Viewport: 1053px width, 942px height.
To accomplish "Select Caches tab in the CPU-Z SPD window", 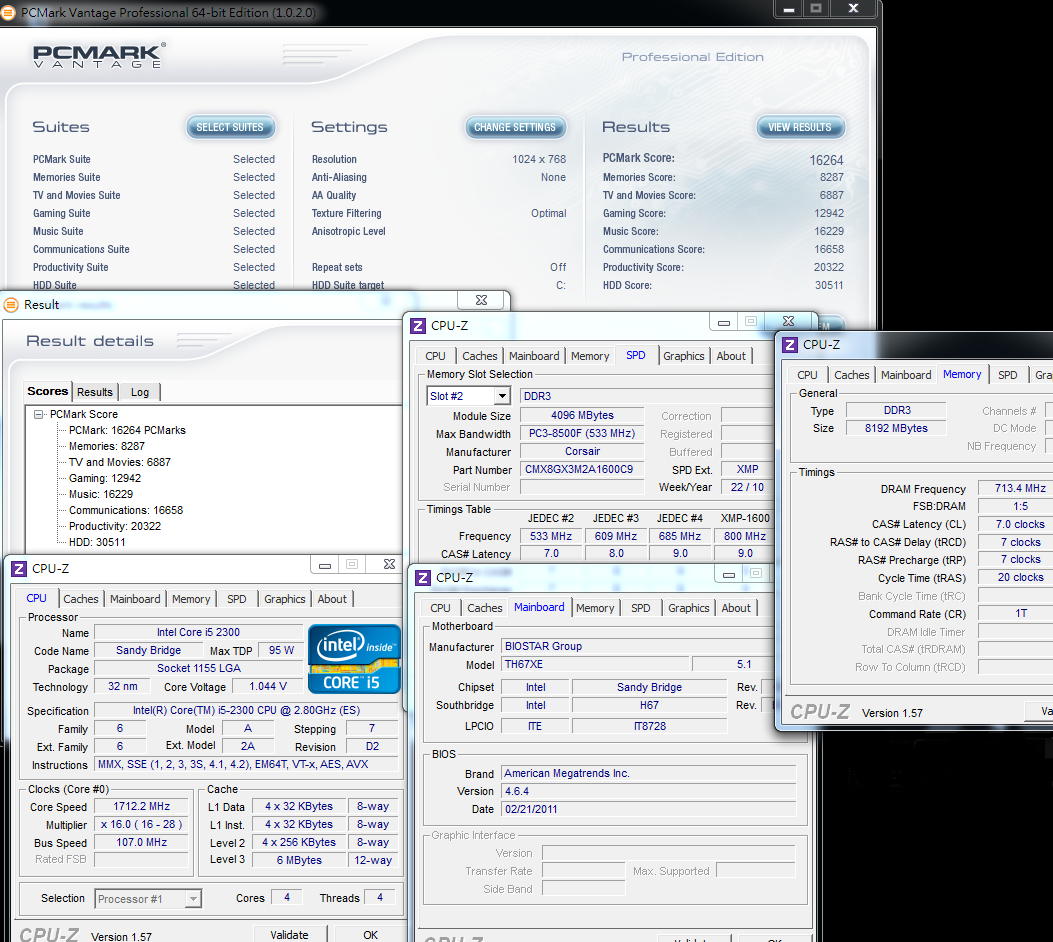I will pyautogui.click(x=479, y=356).
